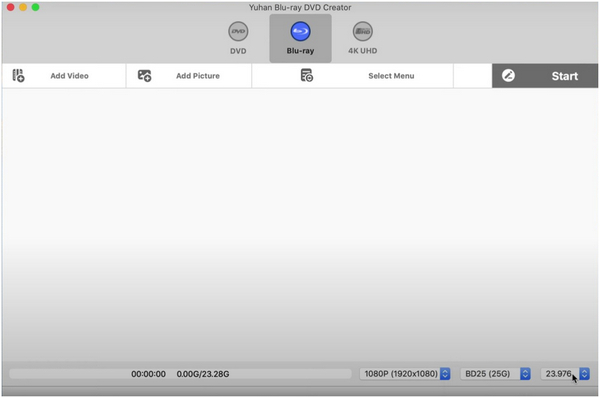600x398 pixels.
Task: Open Select Menu button text
Action: pyautogui.click(x=391, y=76)
